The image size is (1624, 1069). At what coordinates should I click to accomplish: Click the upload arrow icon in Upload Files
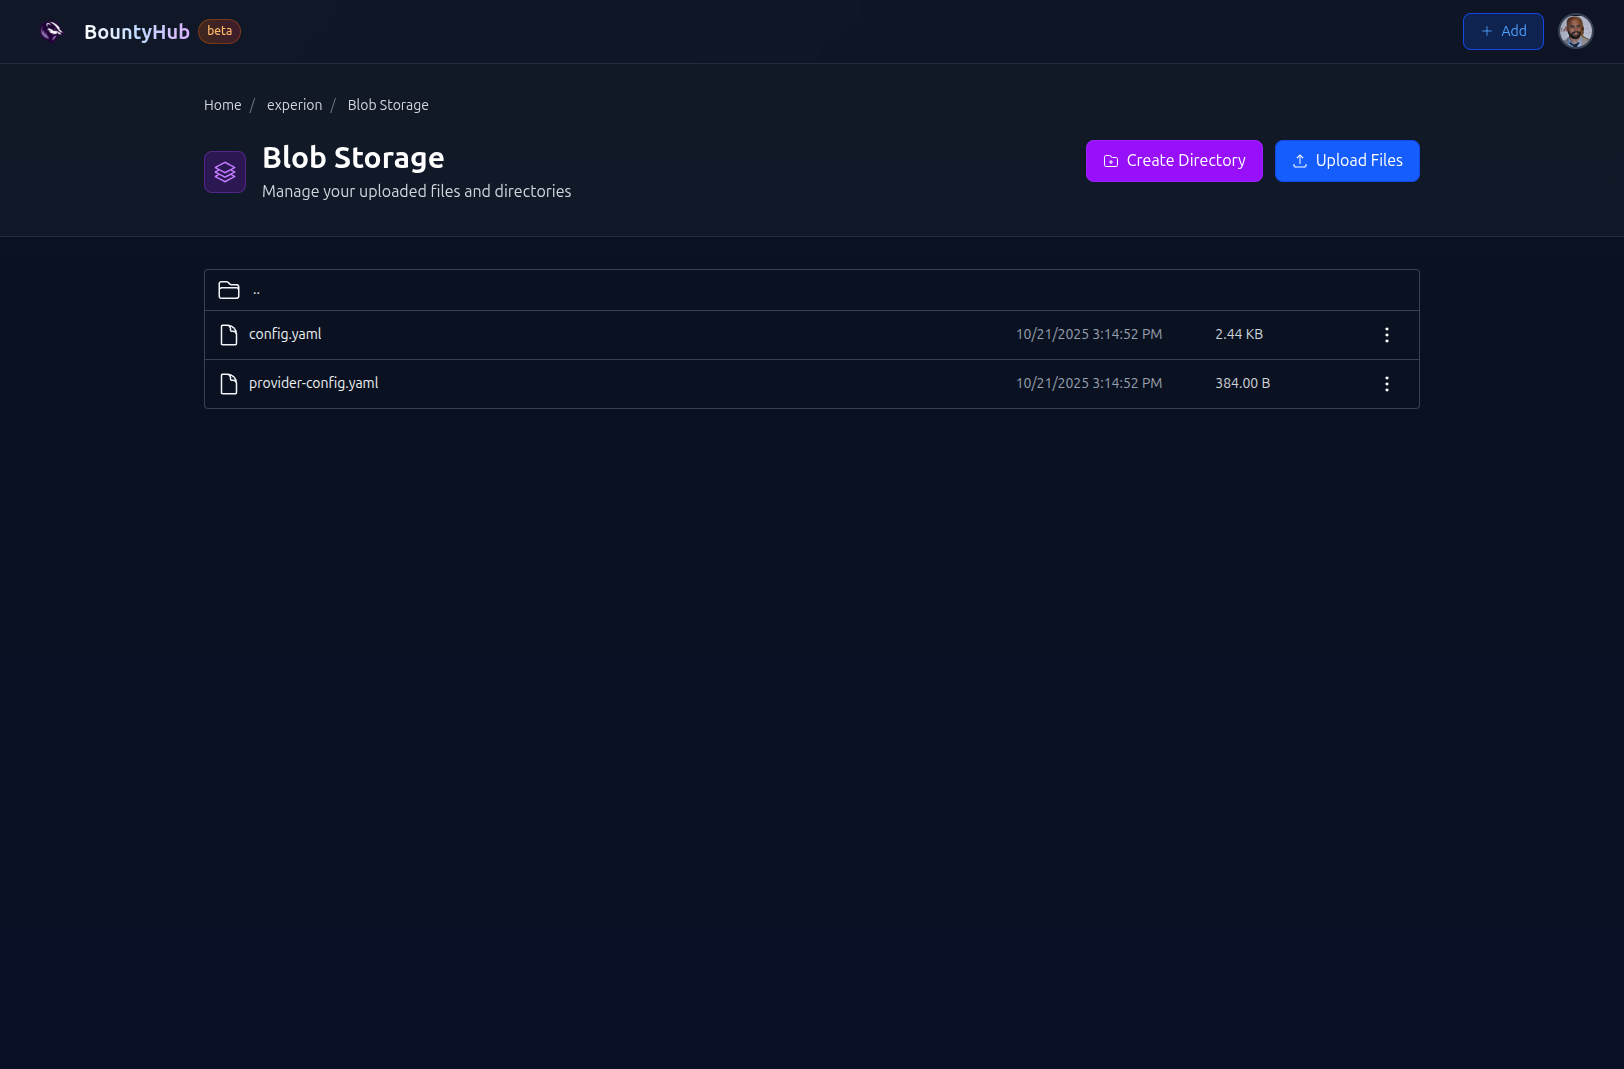(x=1300, y=160)
